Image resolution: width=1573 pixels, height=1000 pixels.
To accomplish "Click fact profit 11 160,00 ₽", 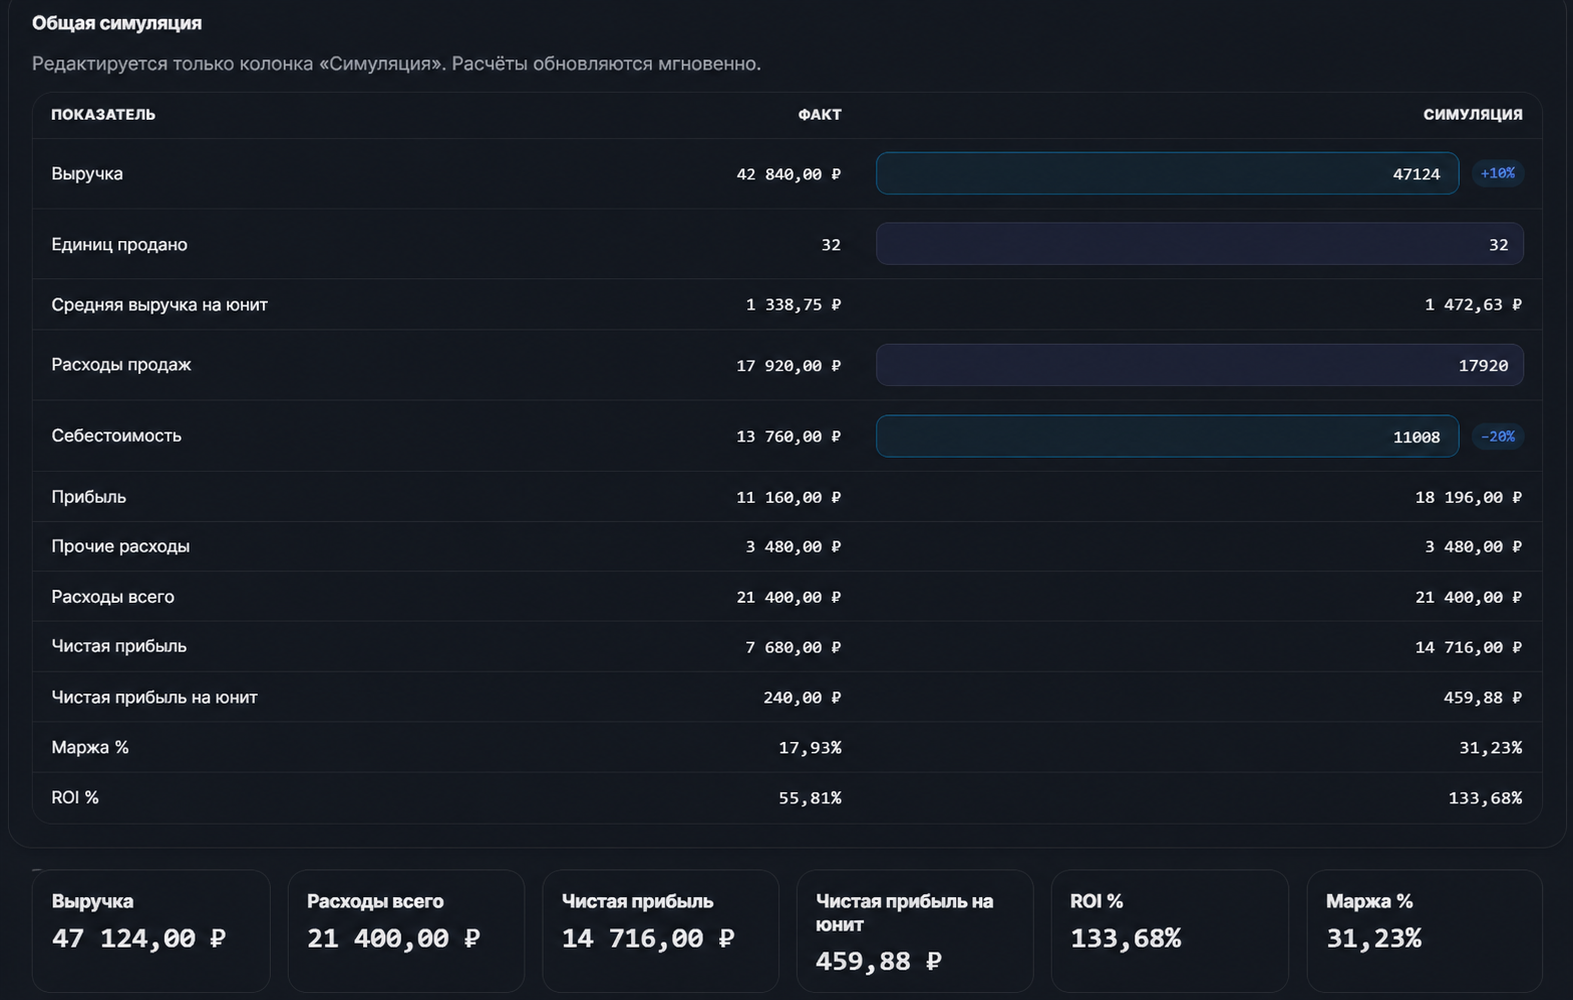I will click(x=788, y=497).
